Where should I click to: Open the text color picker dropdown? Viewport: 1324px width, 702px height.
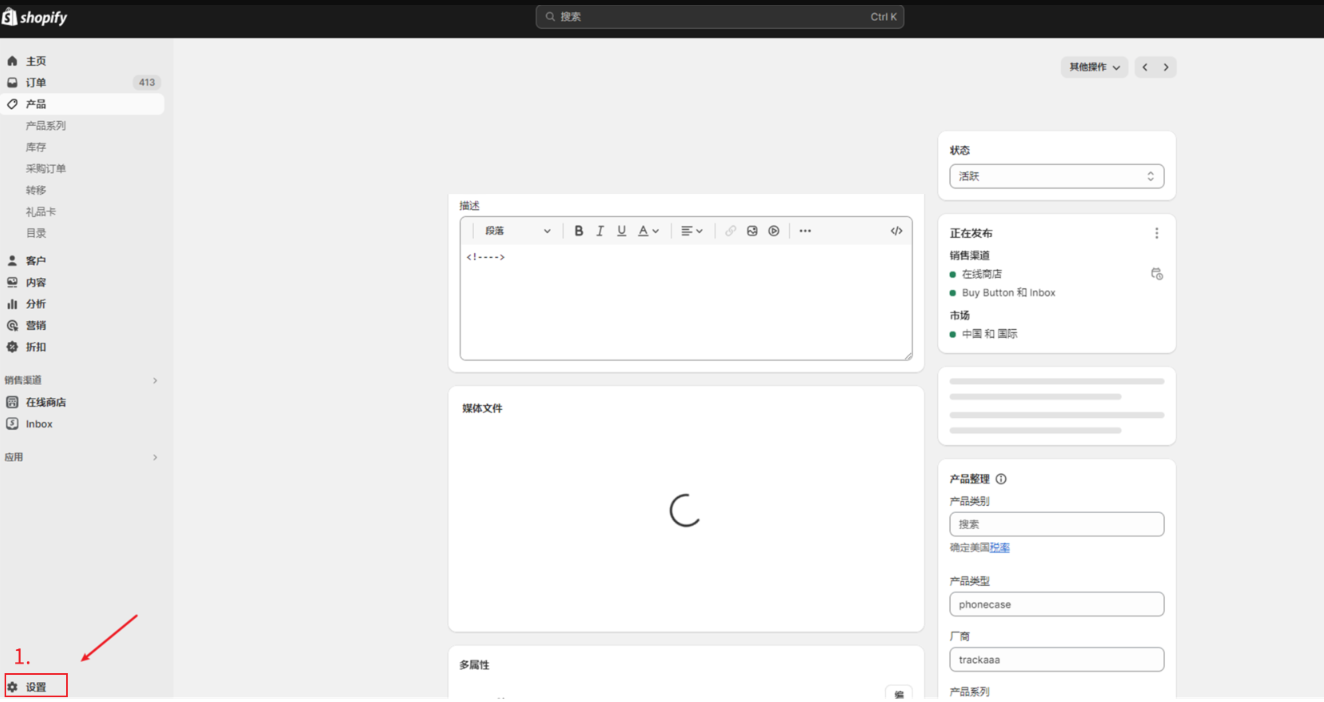pyautogui.click(x=648, y=231)
